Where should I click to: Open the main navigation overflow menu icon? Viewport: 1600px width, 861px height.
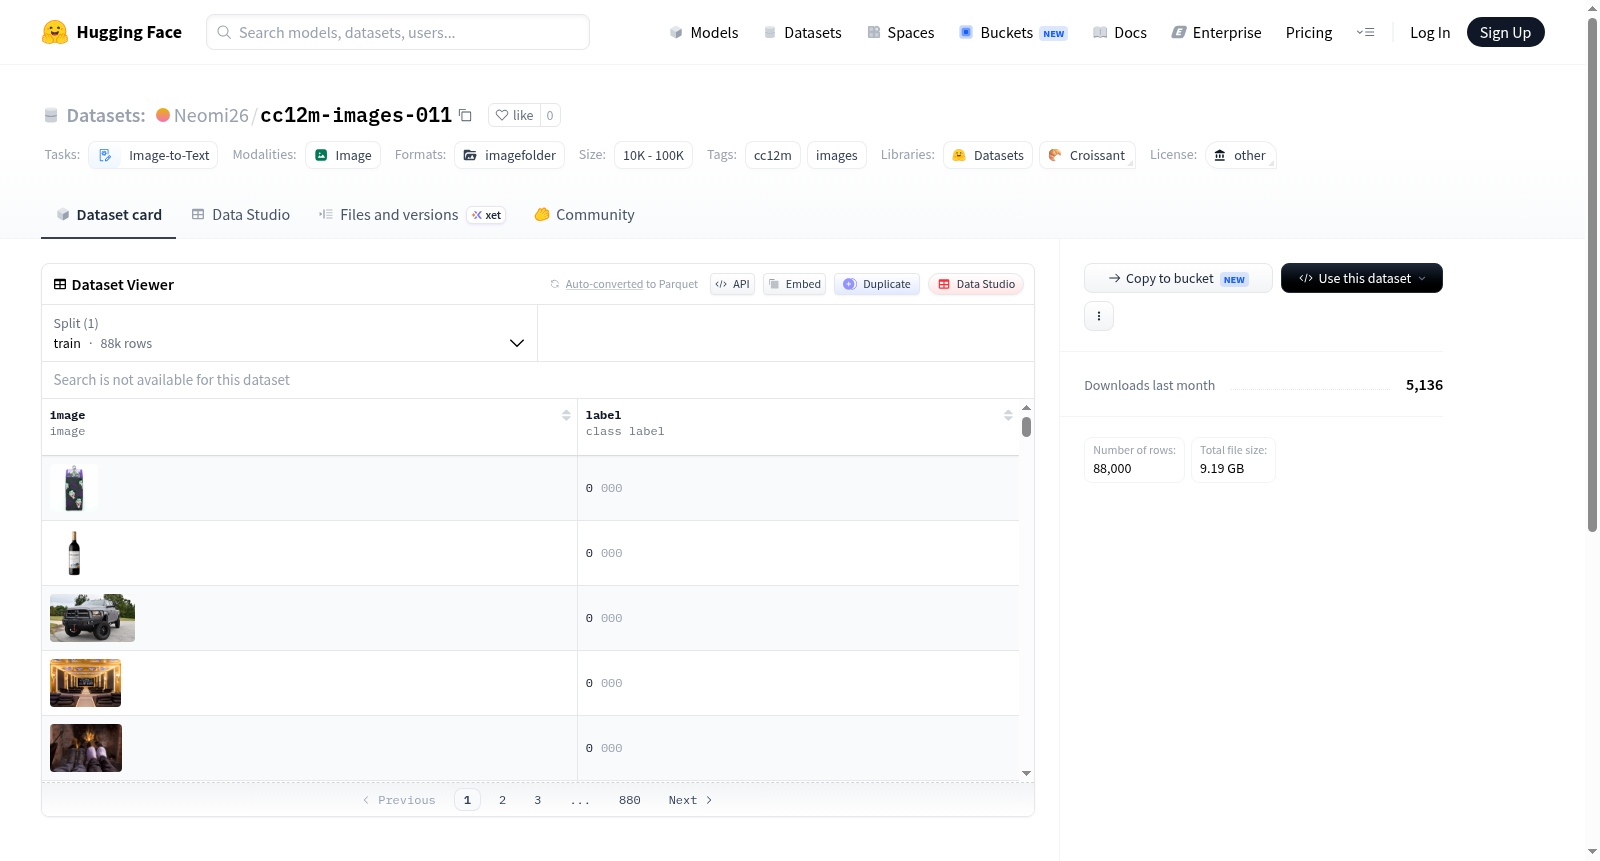pyautogui.click(x=1365, y=32)
